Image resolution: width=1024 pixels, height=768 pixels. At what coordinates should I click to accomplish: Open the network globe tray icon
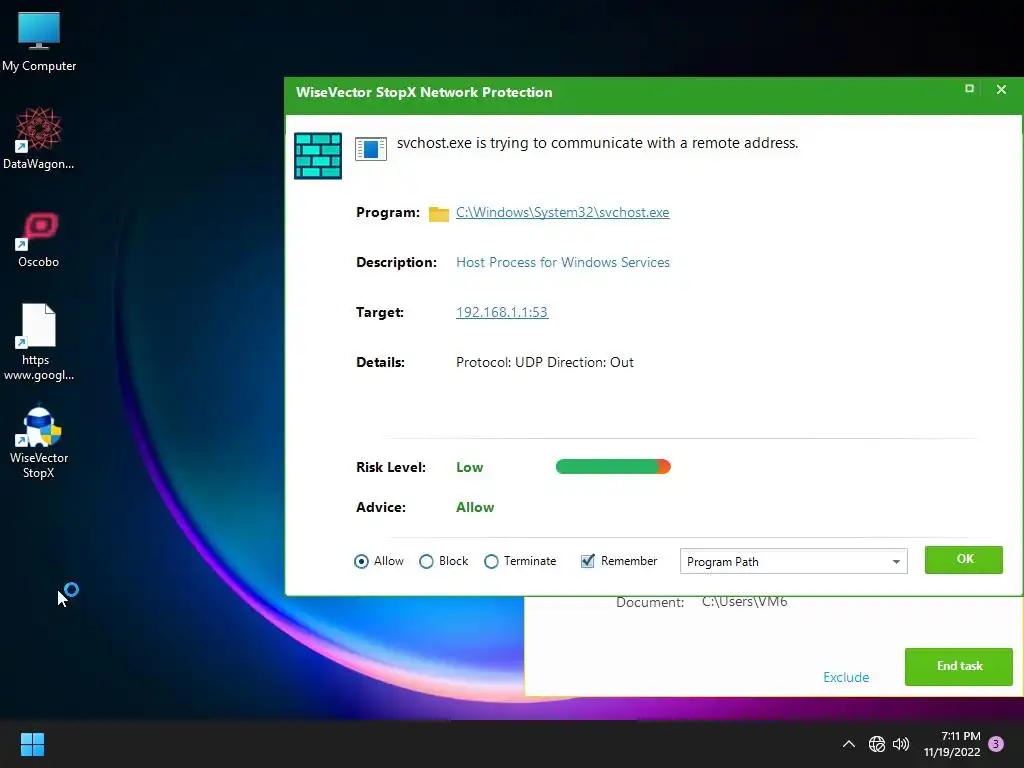click(876, 744)
